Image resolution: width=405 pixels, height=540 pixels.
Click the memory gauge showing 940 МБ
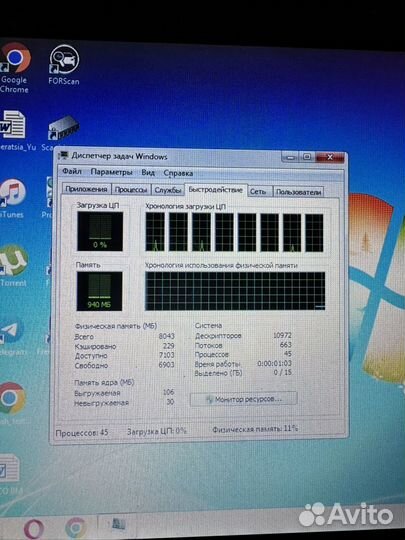click(99, 291)
